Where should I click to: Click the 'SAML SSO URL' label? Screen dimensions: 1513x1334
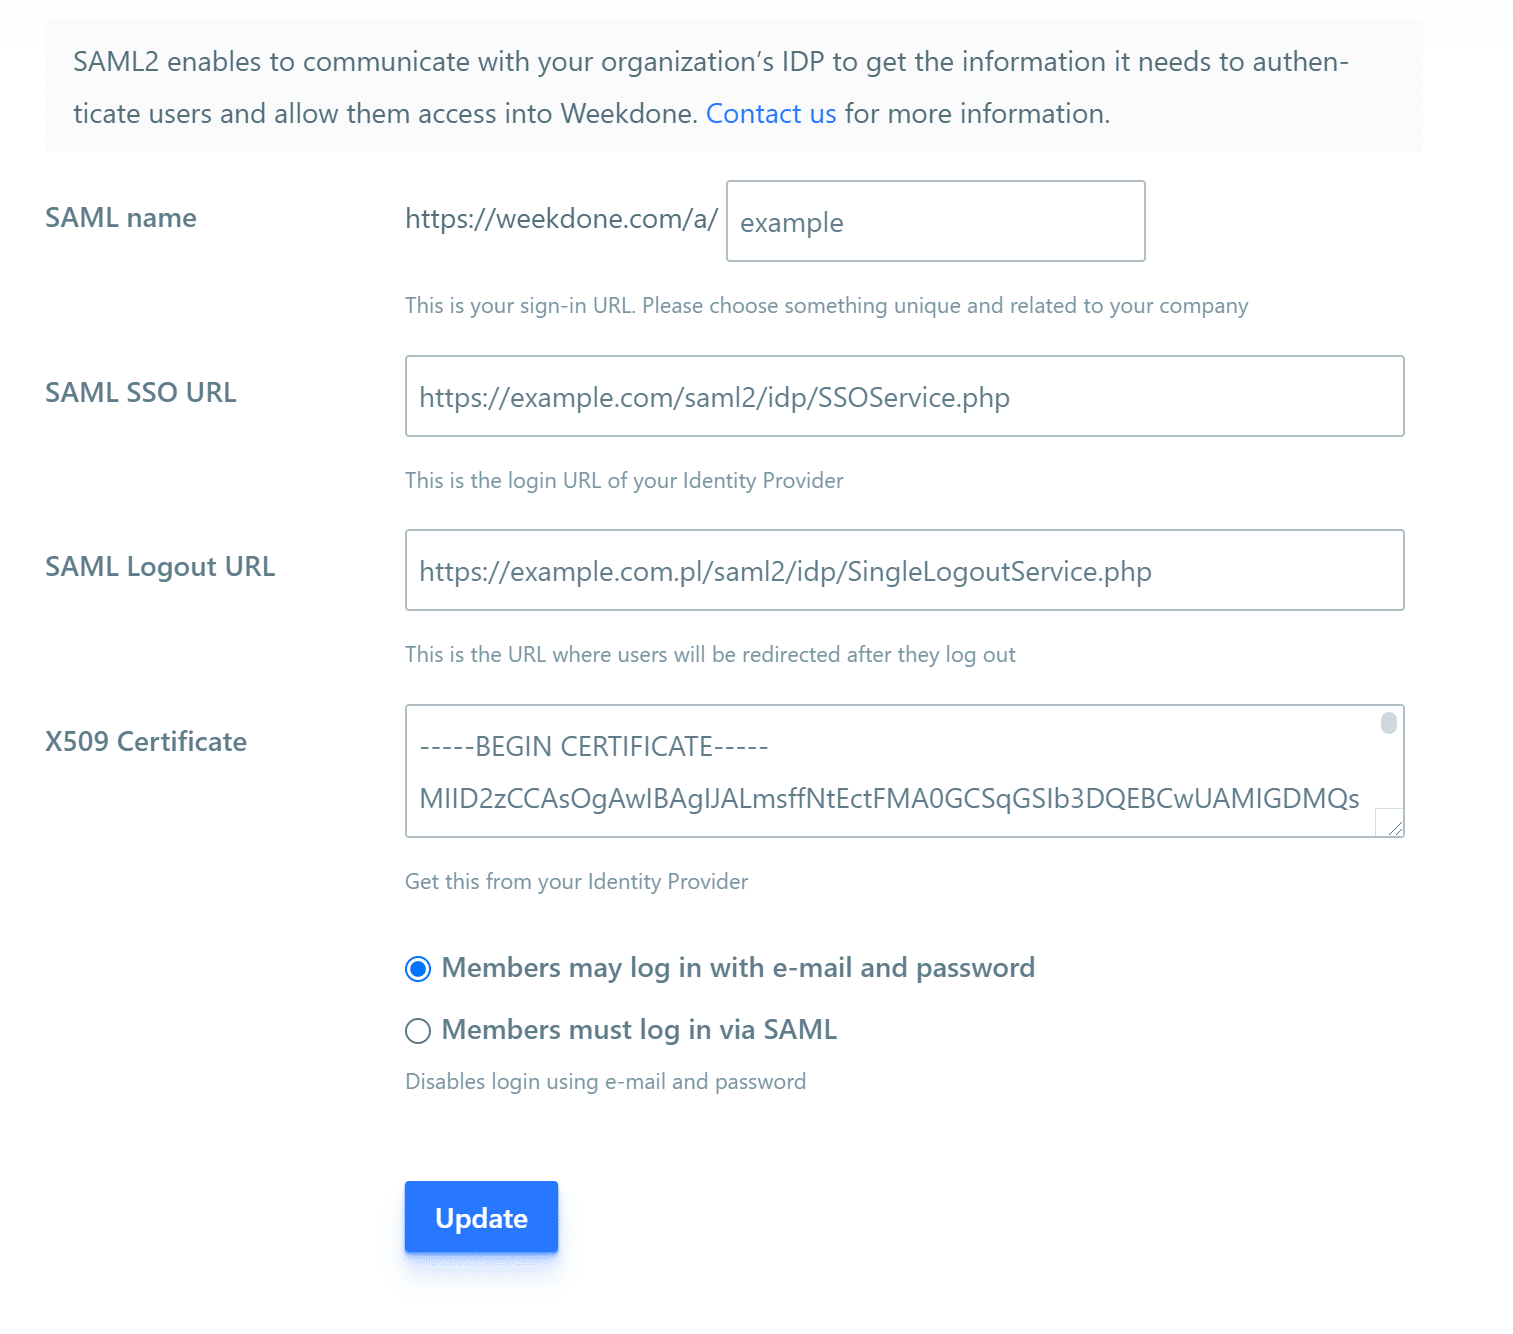point(141,393)
